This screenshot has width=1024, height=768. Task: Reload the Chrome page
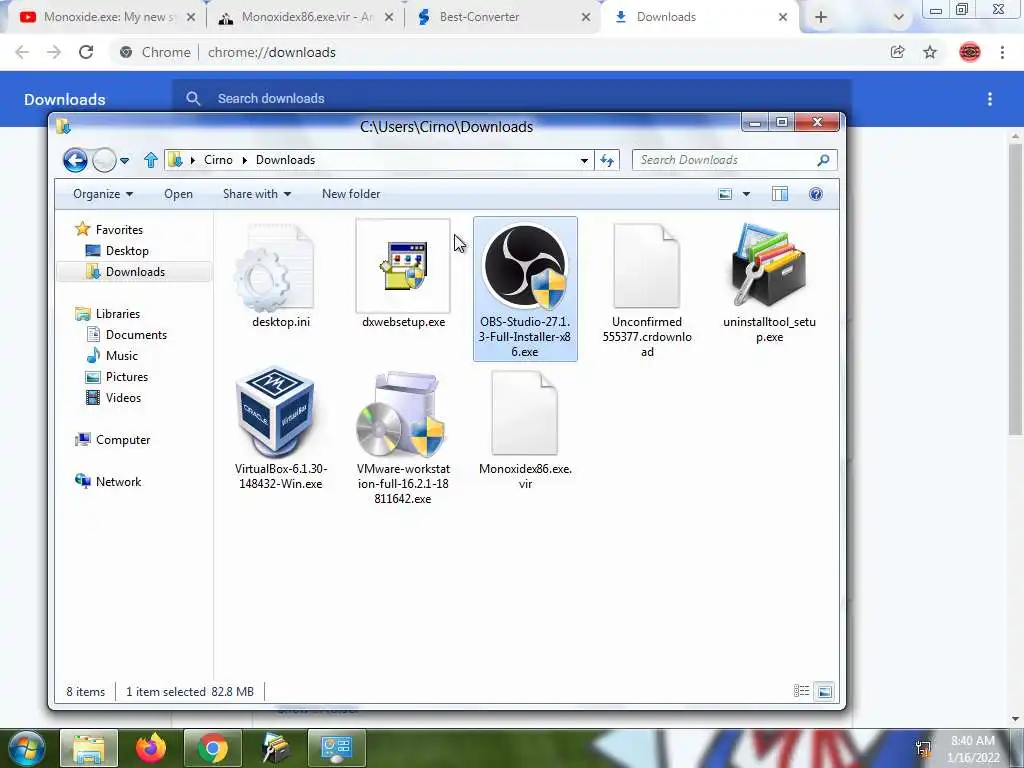86,52
